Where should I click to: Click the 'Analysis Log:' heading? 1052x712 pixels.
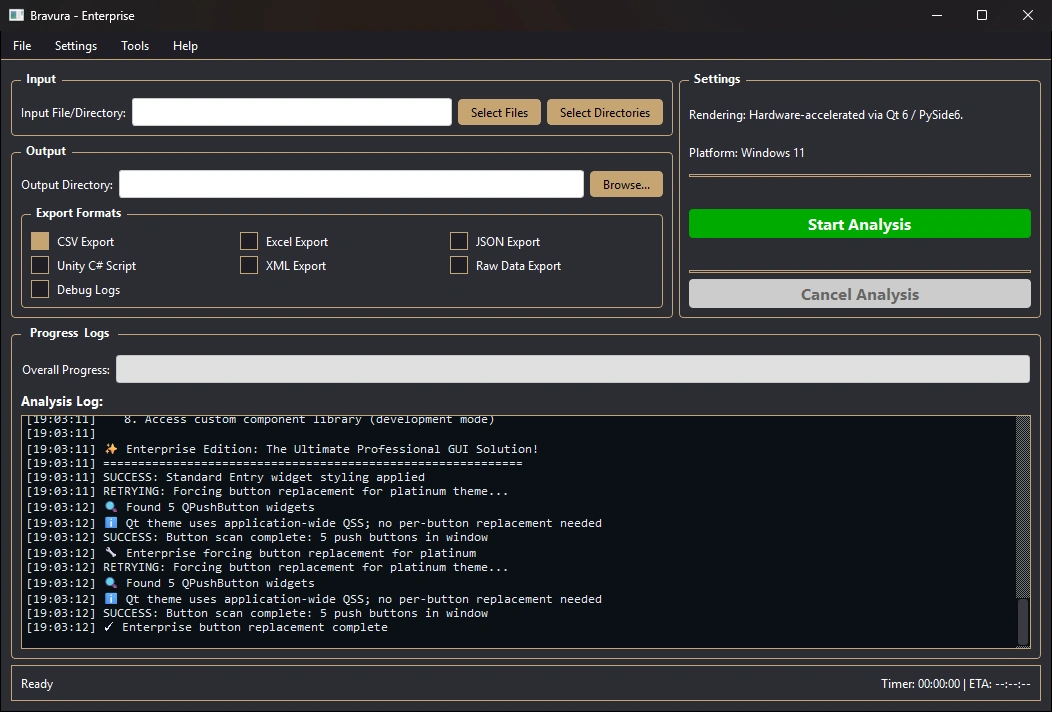point(62,401)
